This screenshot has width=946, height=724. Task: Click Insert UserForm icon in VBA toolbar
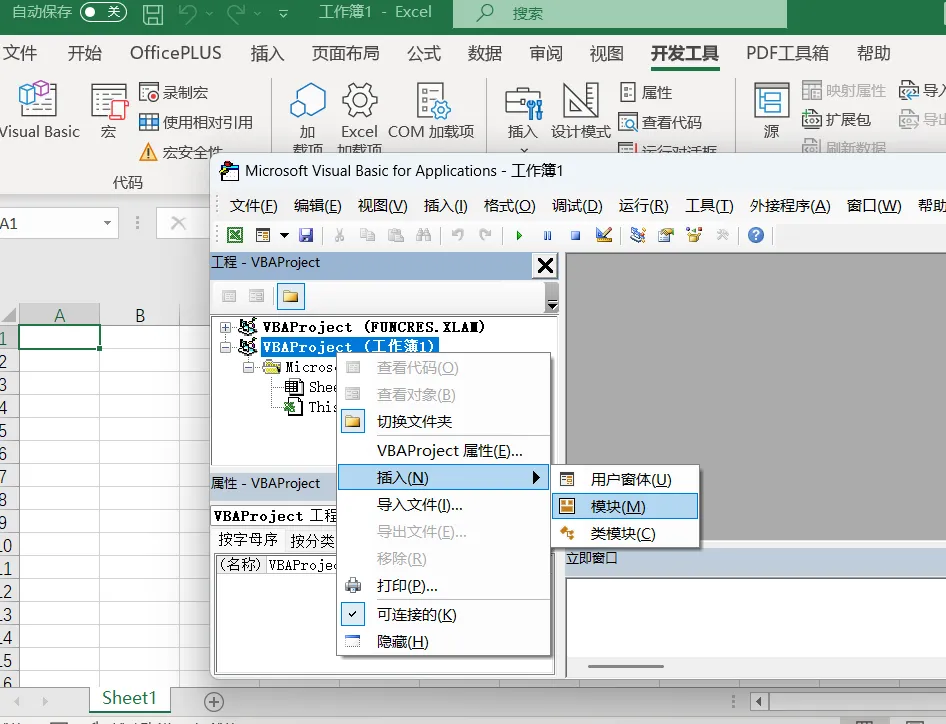tap(263, 235)
